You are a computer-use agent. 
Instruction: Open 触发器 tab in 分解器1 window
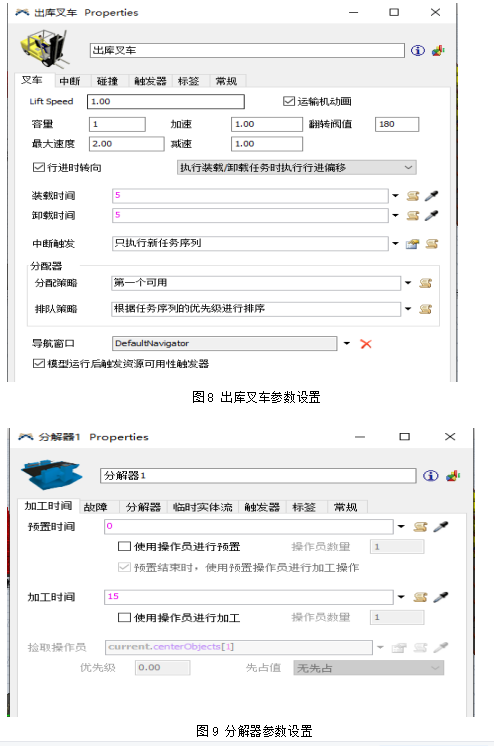262,507
